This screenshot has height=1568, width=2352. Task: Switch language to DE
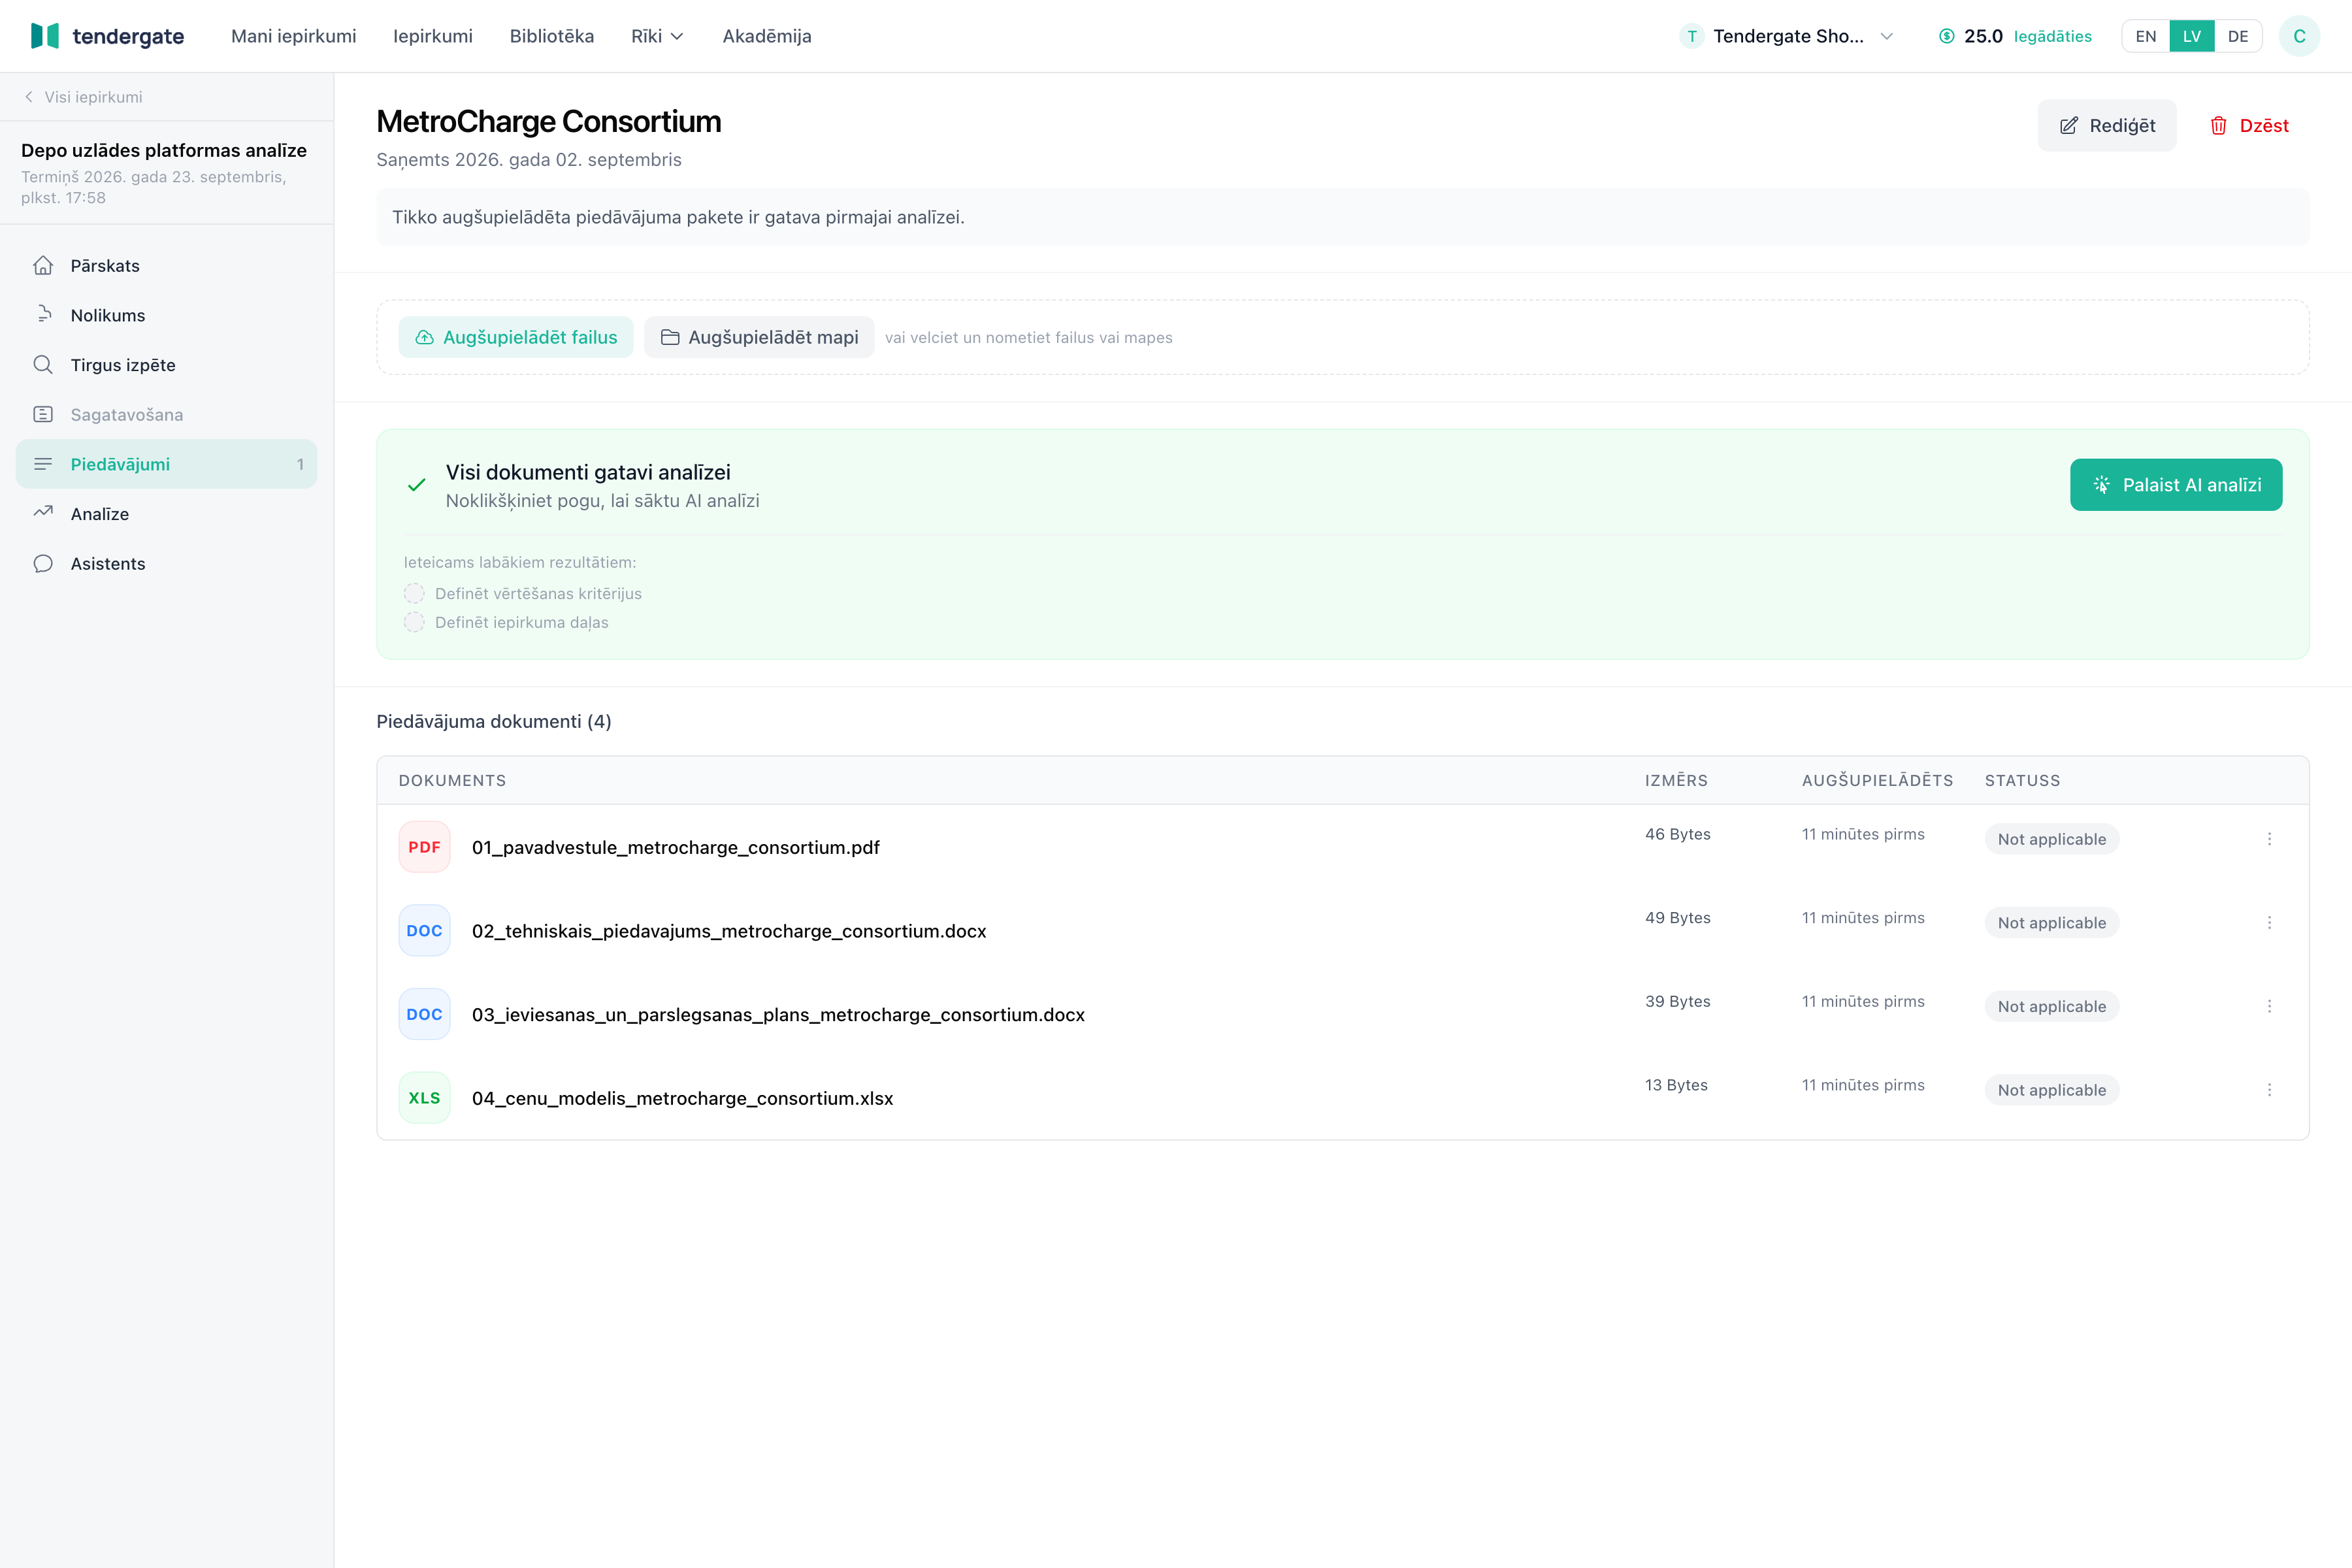tap(2238, 36)
